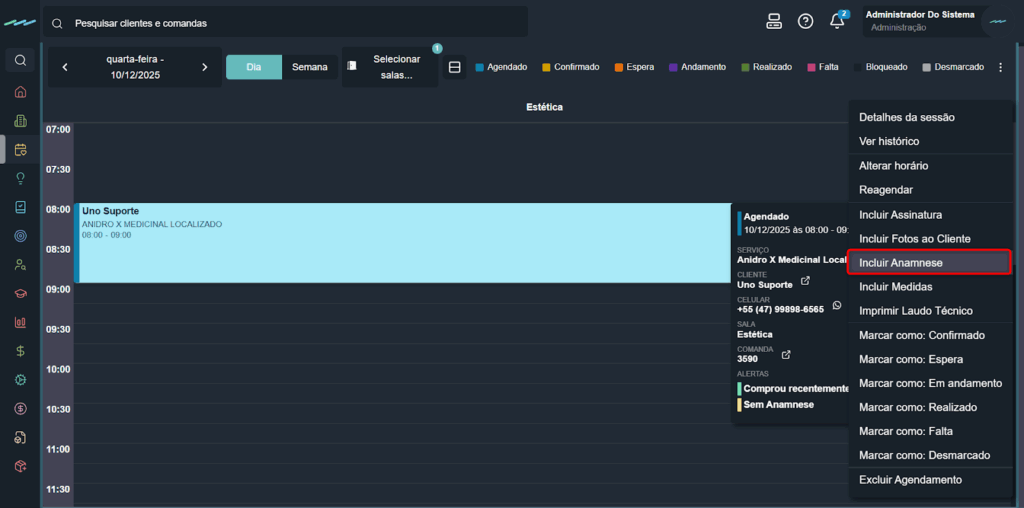Image resolution: width=1024 pixels, height=508 pixels.
Task: Open the dollar sign financial icon
Action: point(20,351)
